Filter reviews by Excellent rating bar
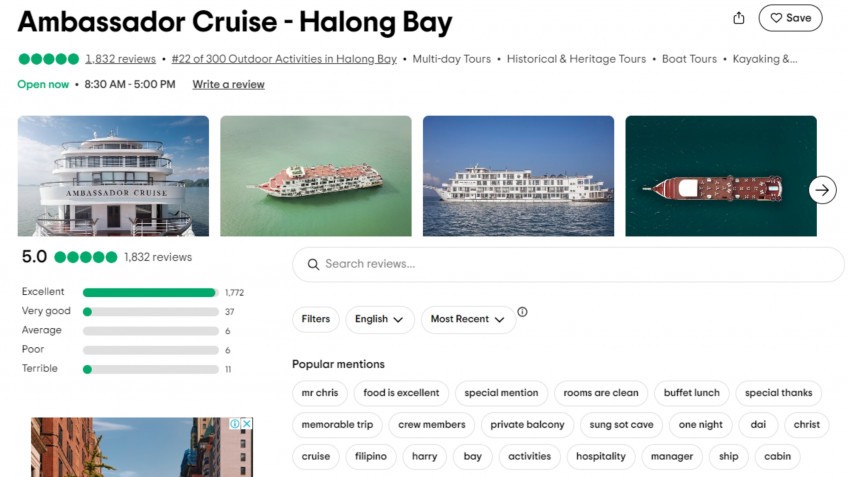 (150, 292)
